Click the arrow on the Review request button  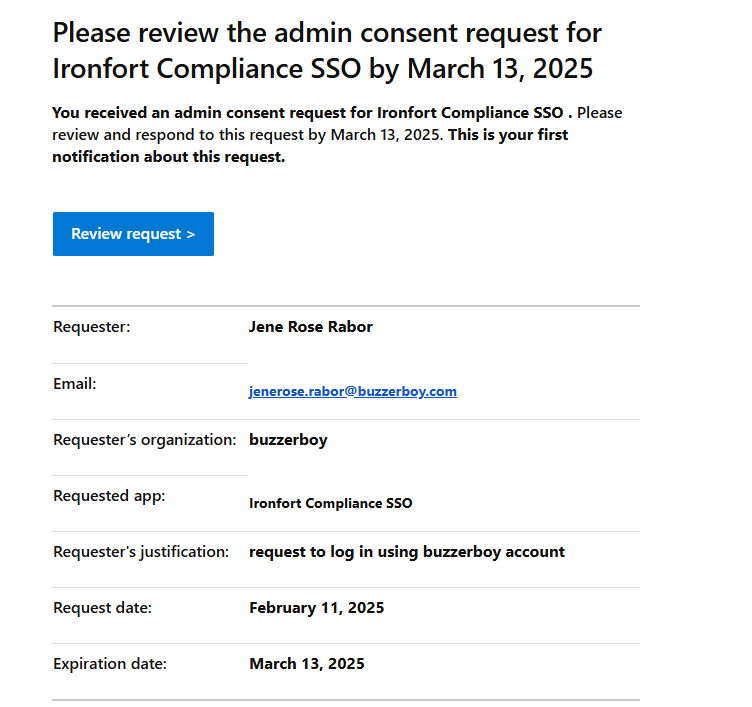tap(190, 234)
